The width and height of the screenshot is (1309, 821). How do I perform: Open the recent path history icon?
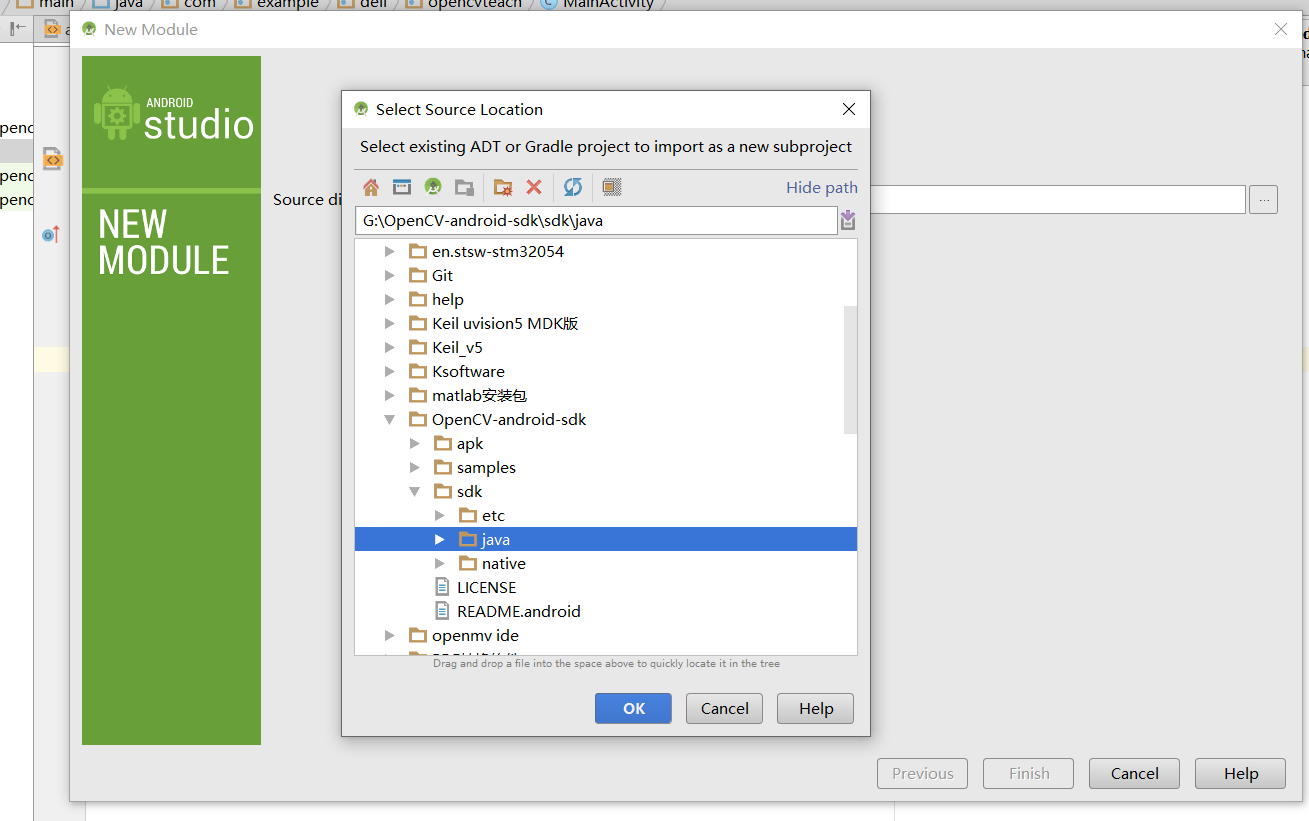coord(848,220)
